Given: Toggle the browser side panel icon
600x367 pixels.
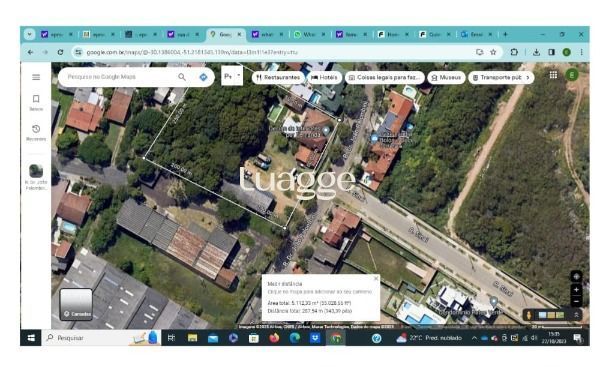Looking at the screenshot, I should pos(551,52).
